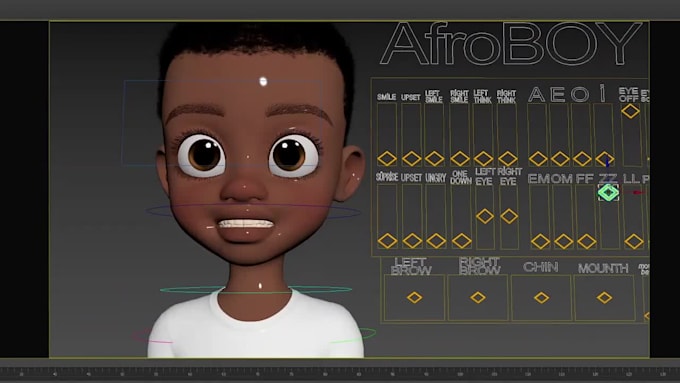Click the ONE DOWN diamond control
This screenshot has width=680, height=383.
pyautogui.click(x=462, y=241)
